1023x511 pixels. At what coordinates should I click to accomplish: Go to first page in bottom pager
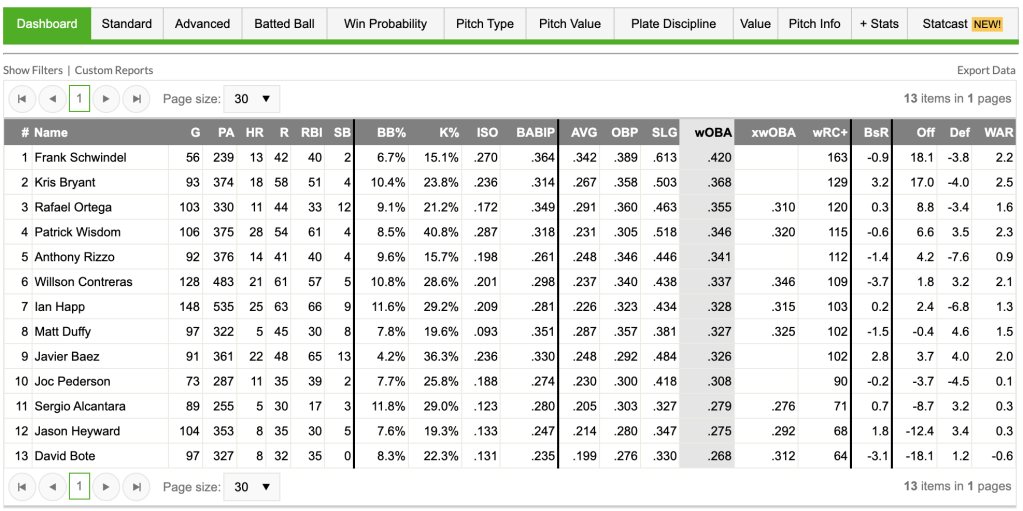coord(22,487)
